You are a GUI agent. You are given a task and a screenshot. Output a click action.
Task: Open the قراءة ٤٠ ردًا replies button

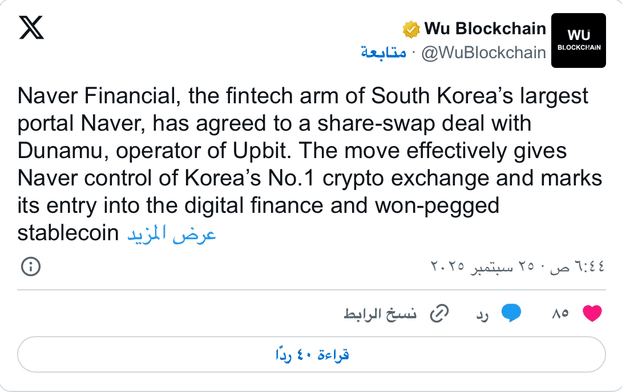(311, 354)
